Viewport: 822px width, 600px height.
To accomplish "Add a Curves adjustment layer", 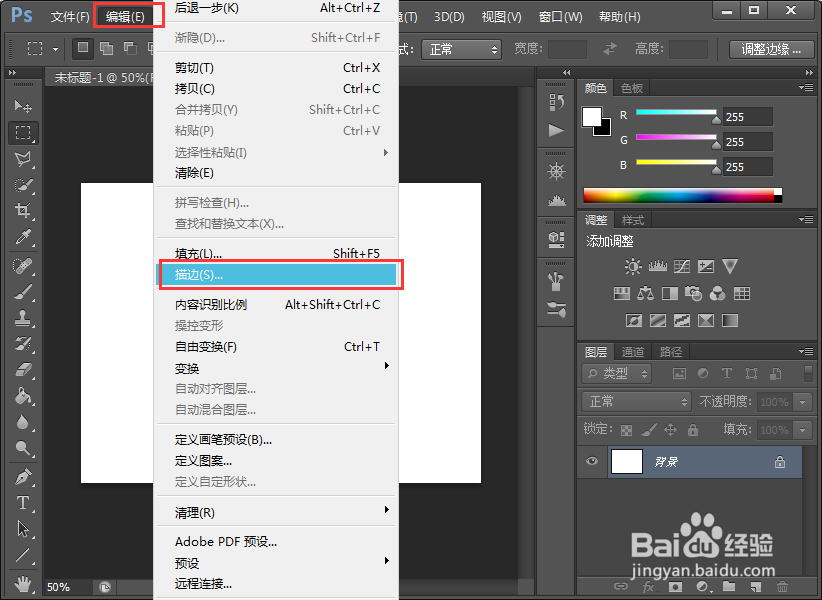I will [x=683, y=265].
